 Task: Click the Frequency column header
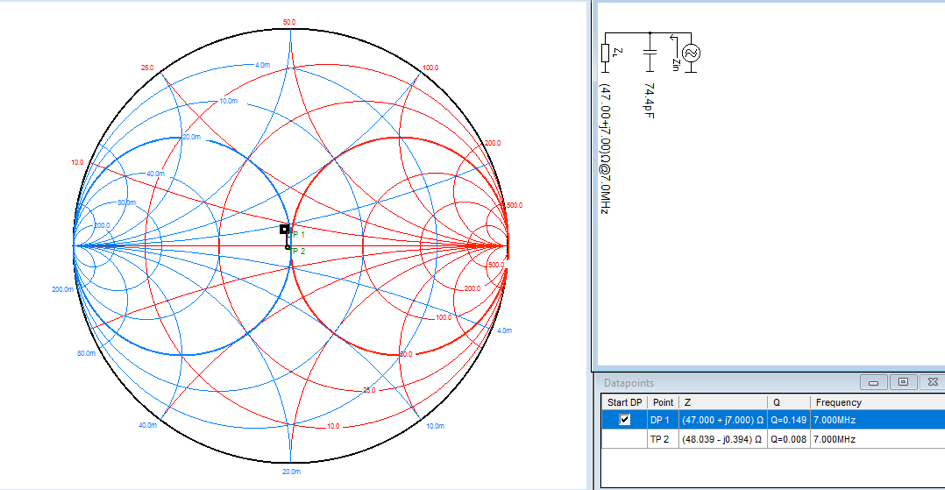pos(878,402)
